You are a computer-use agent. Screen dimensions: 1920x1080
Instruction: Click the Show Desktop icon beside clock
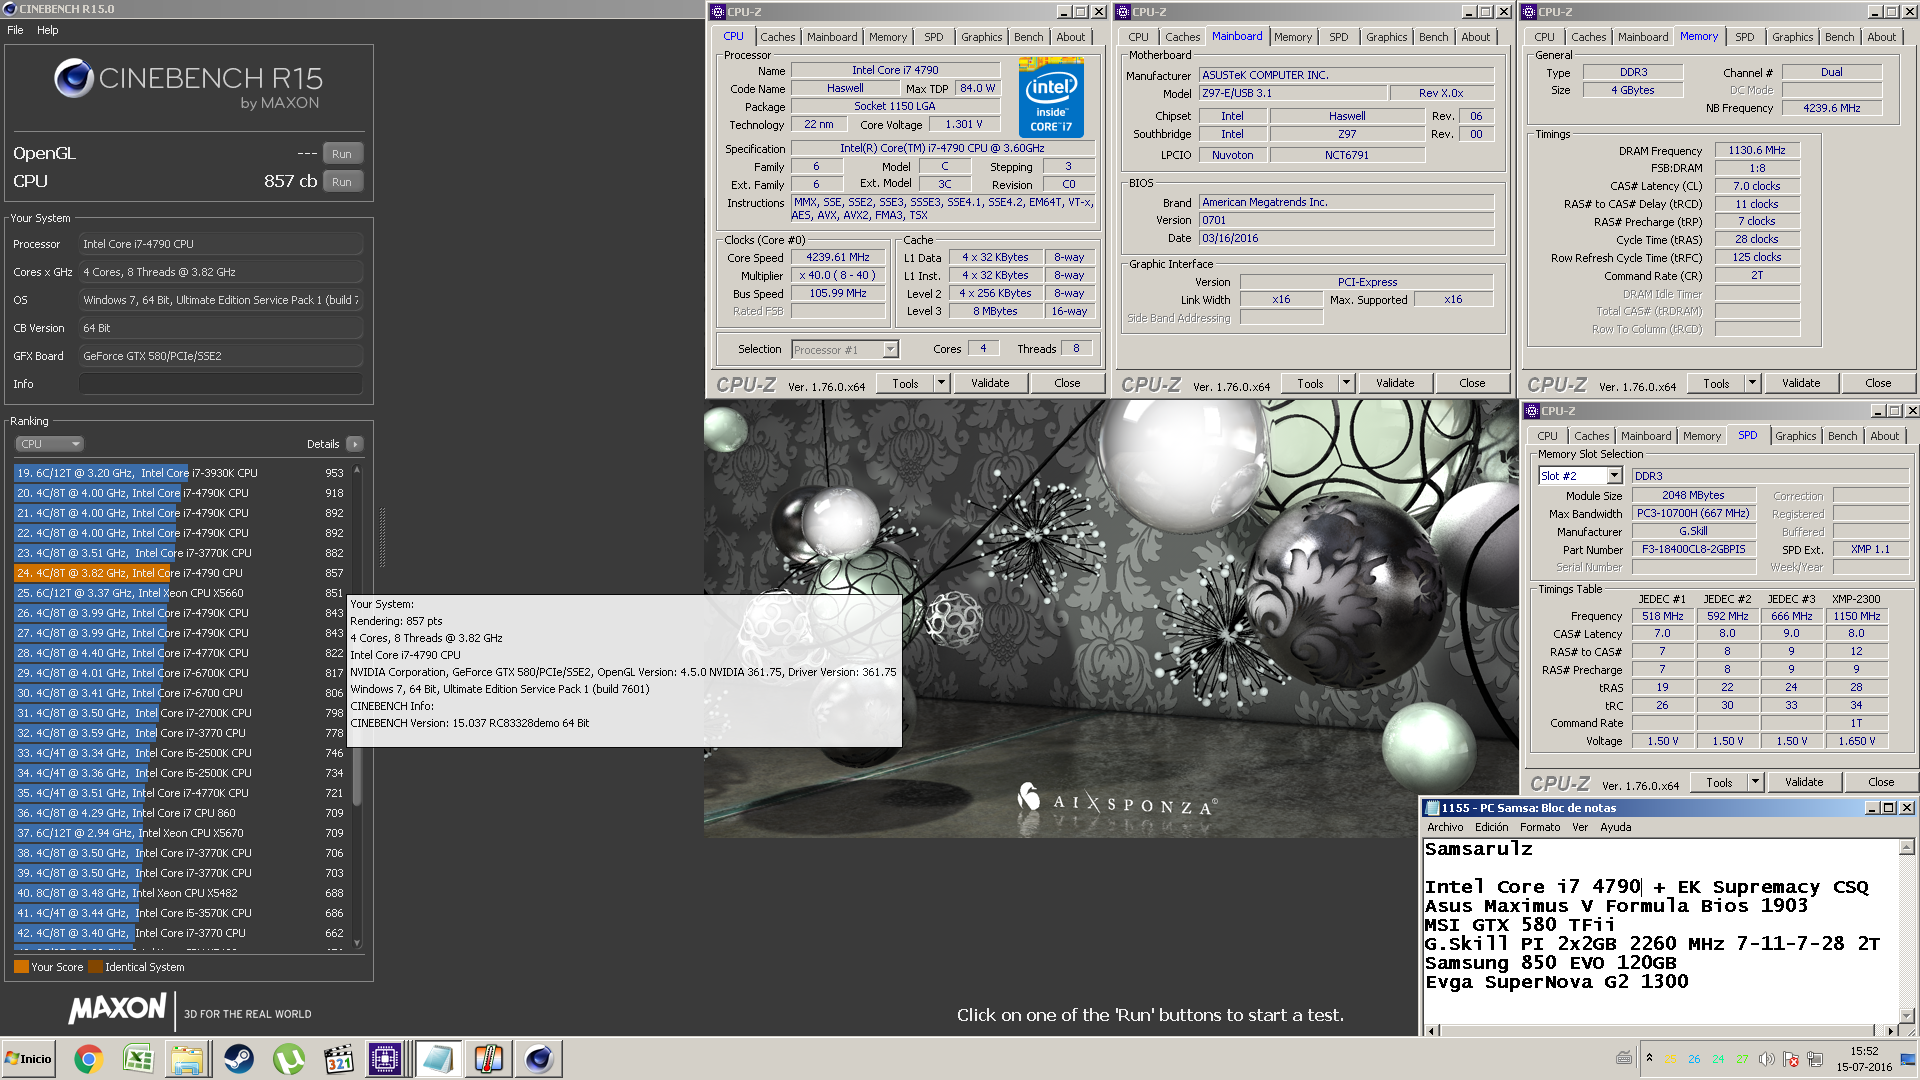1910,1059
